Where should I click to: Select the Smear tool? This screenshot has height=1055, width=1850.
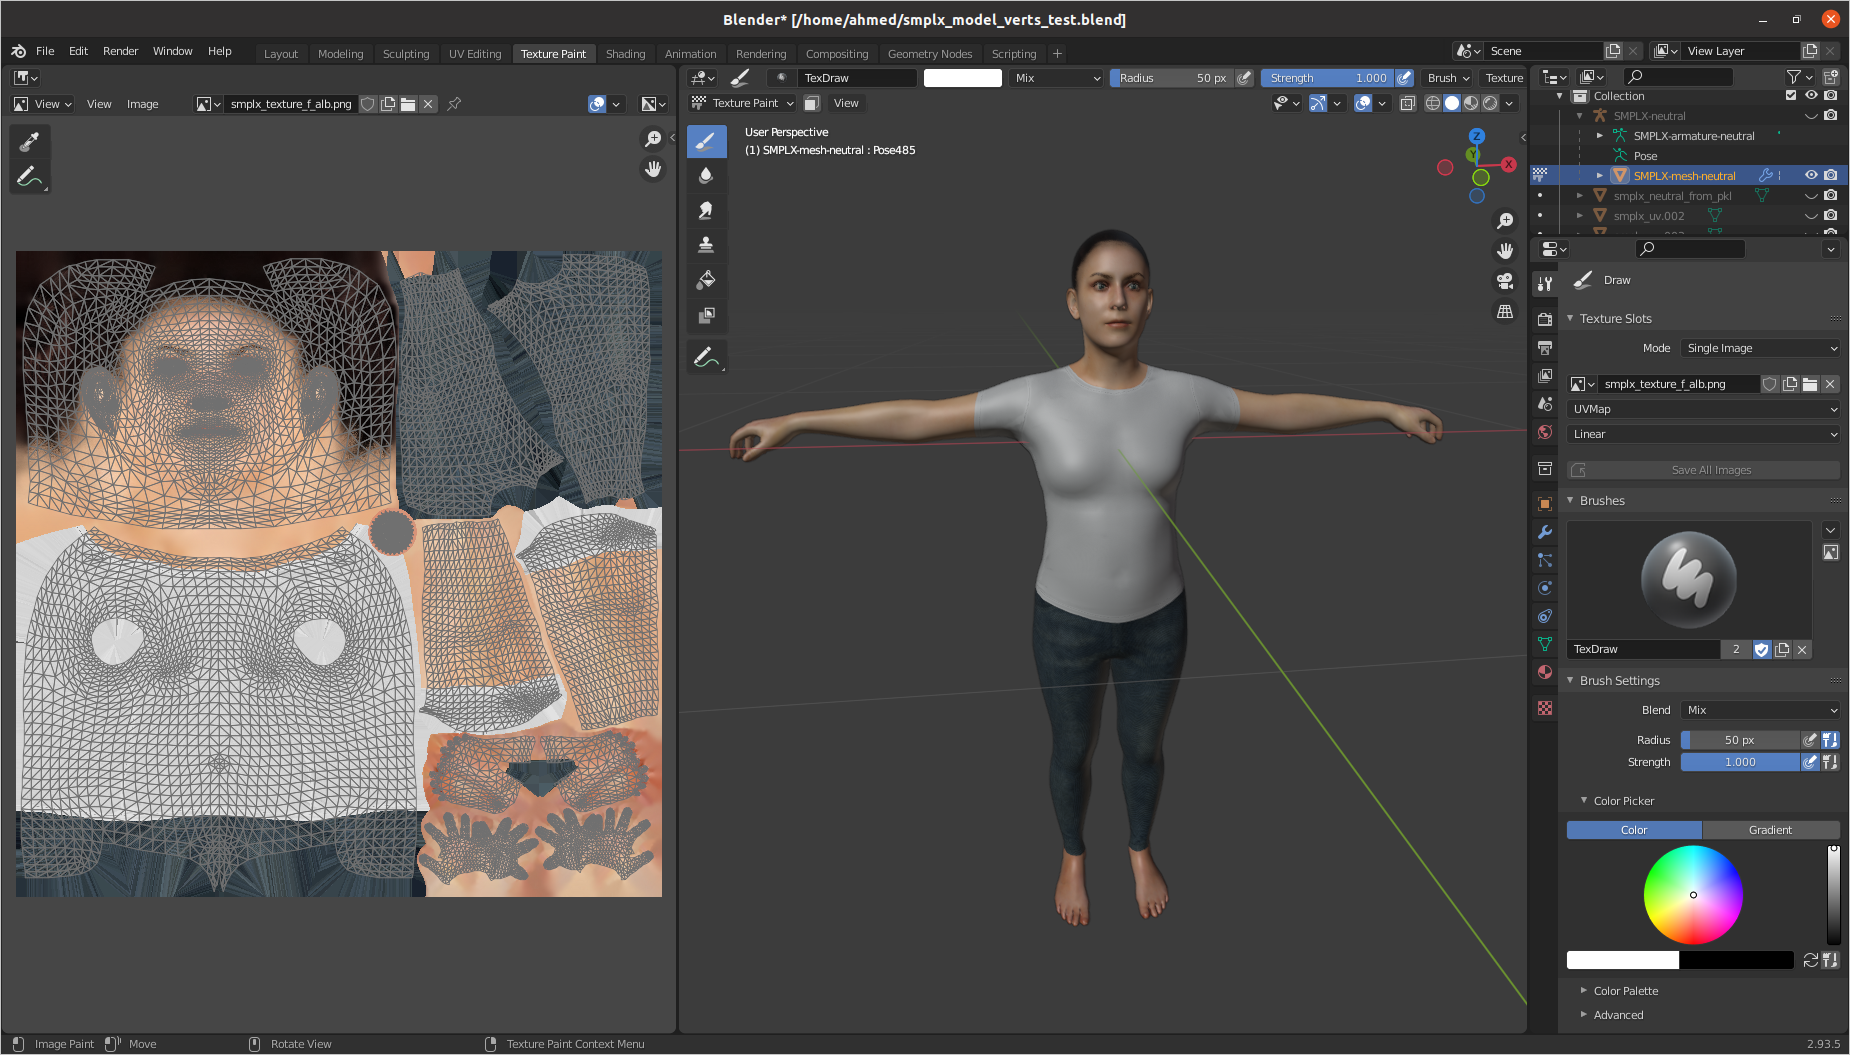[x=706, y=210]
